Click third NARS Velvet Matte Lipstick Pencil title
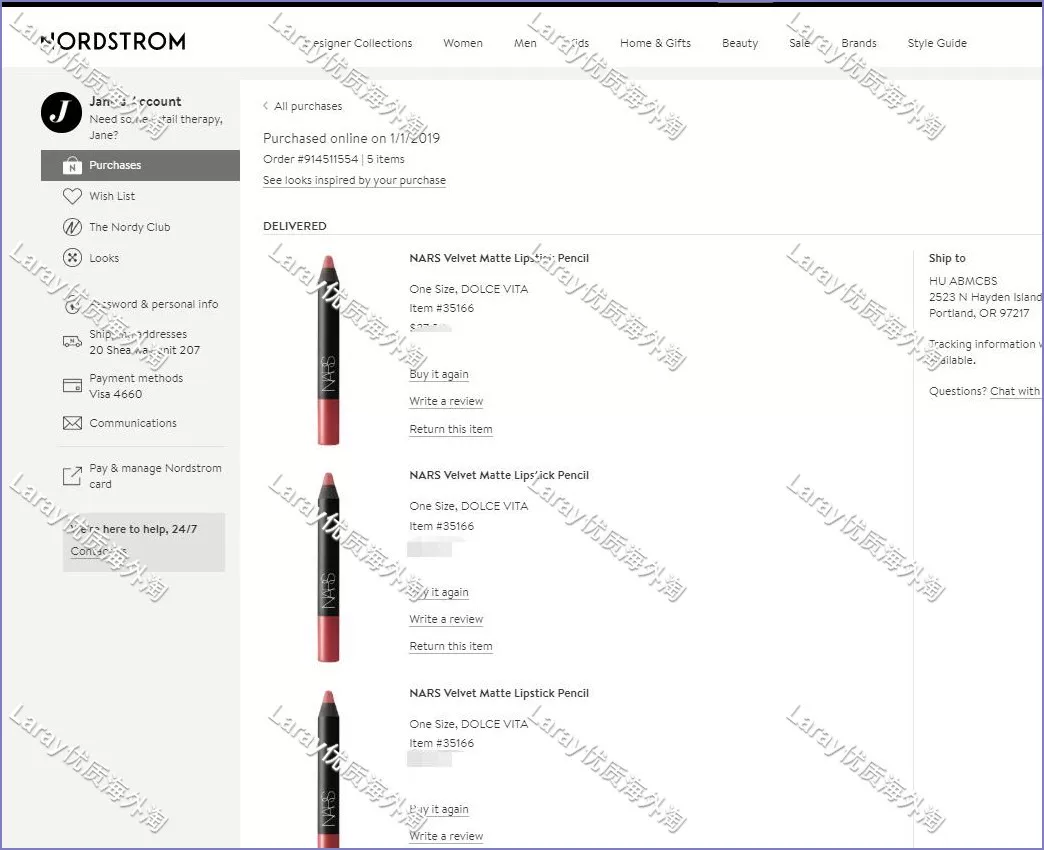The width and height of the screenshot is (1044, 850). [x=499, y=693]
